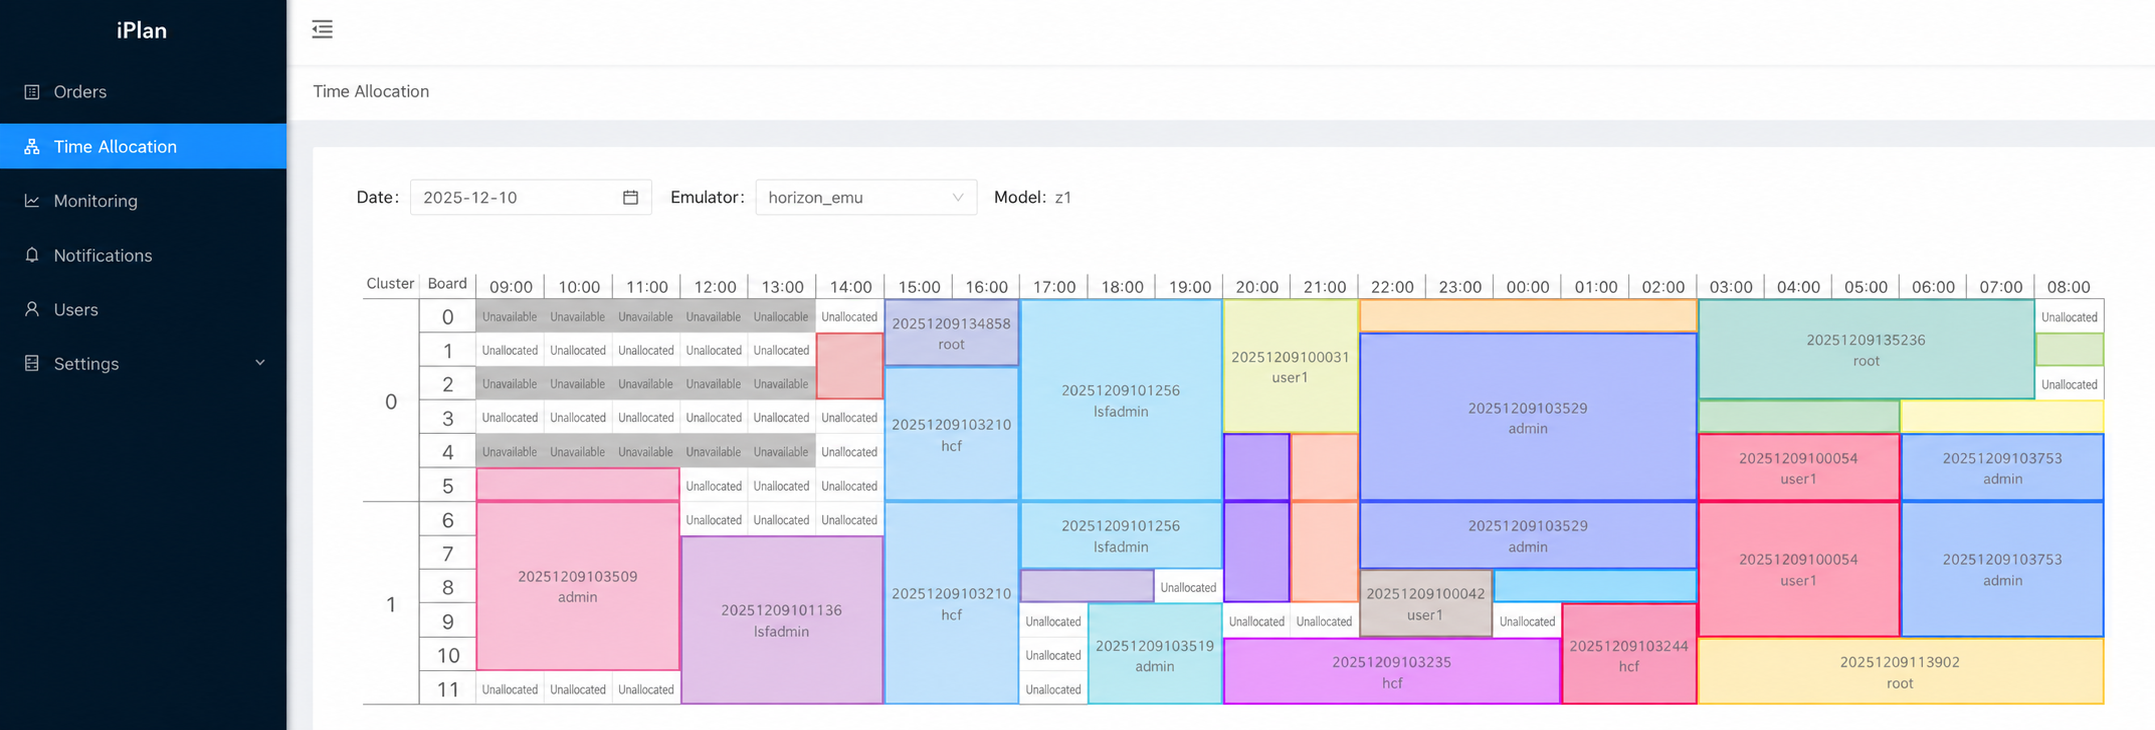2155x730 pixels.
Task: Click the orange block on board 0 at 22:00
Action: (x=1528, y=316)
